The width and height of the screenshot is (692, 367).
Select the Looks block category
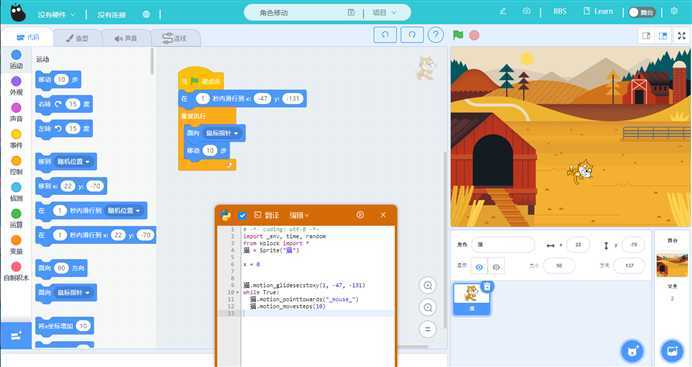pyautogui.click(x=16, y=86)
